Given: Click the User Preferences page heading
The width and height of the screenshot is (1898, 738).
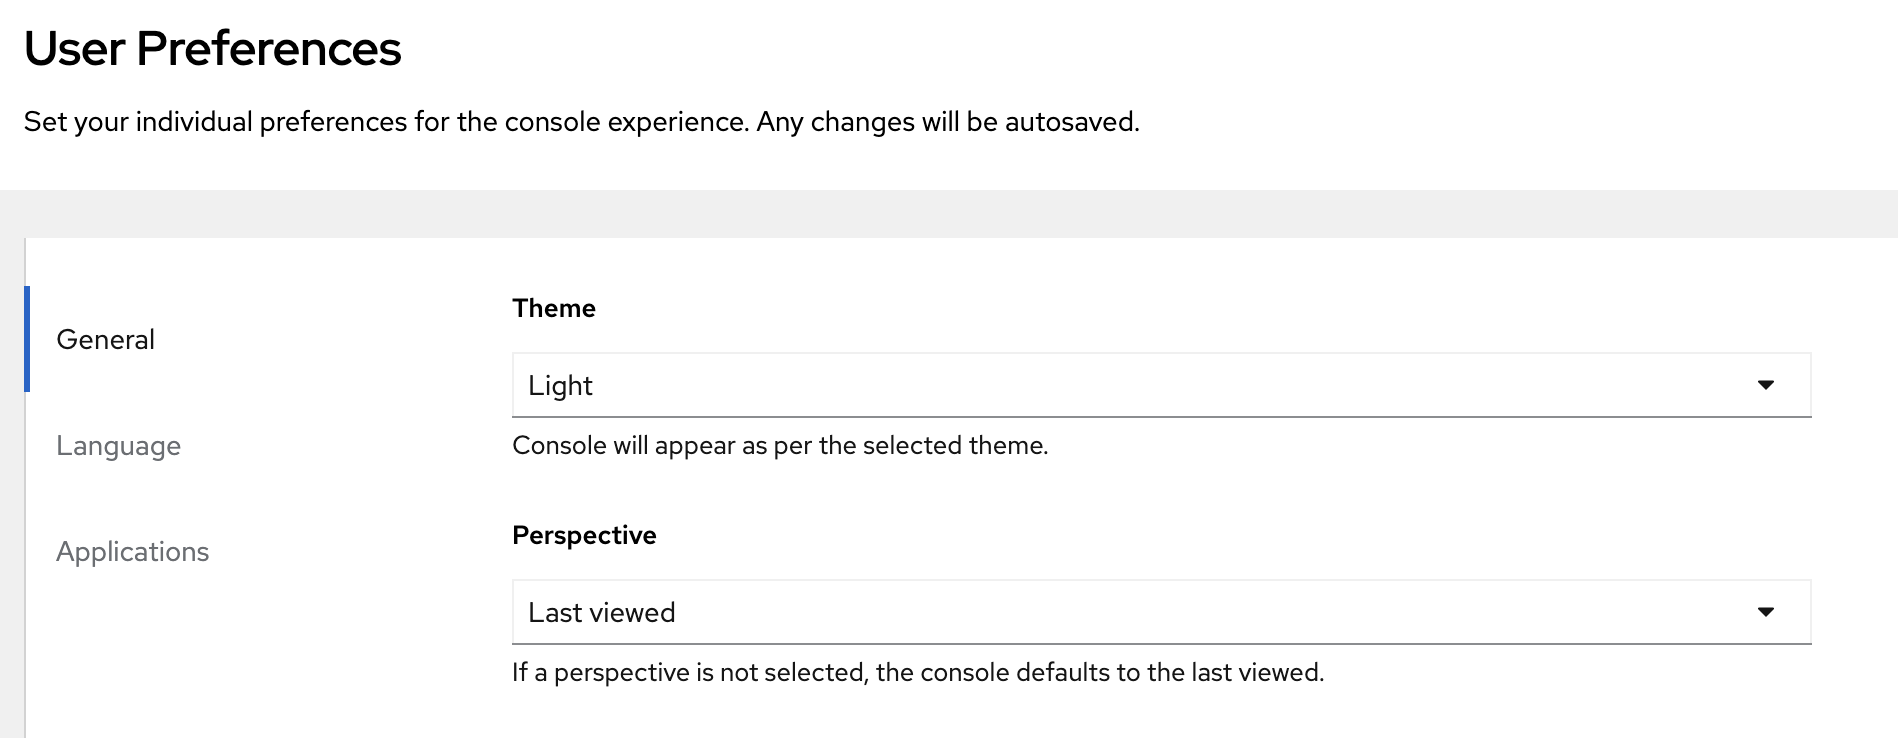Looking at the screenshot, I should point(212,48).
